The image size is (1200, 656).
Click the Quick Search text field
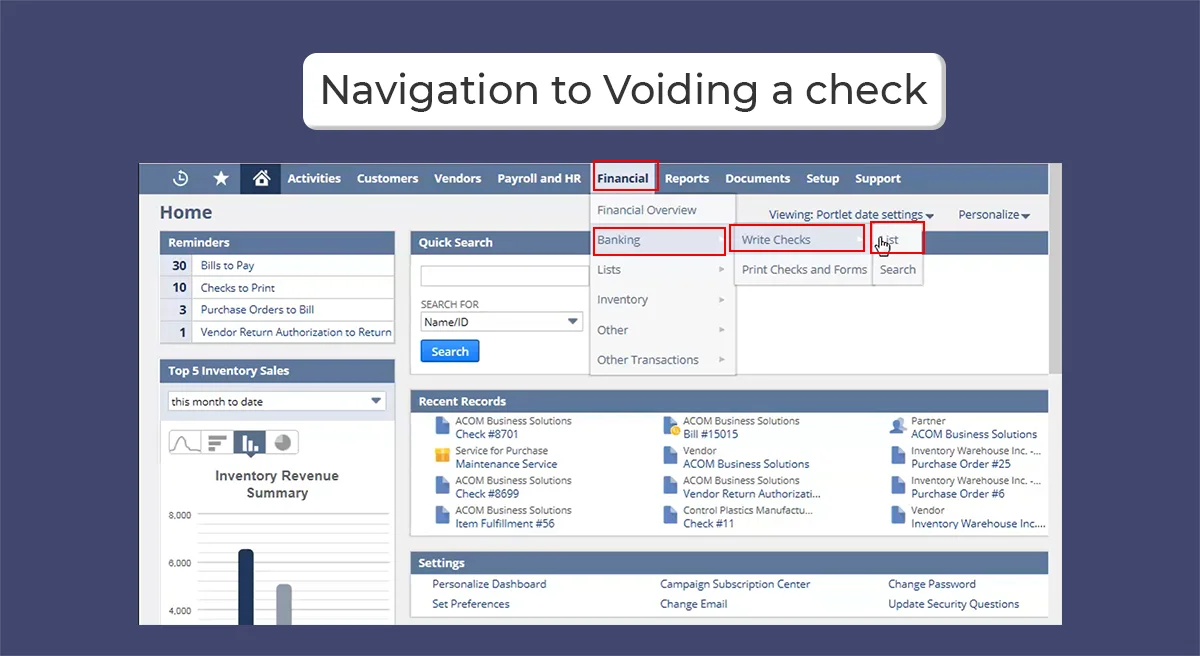pyautogui.click(x=505, y=276)
